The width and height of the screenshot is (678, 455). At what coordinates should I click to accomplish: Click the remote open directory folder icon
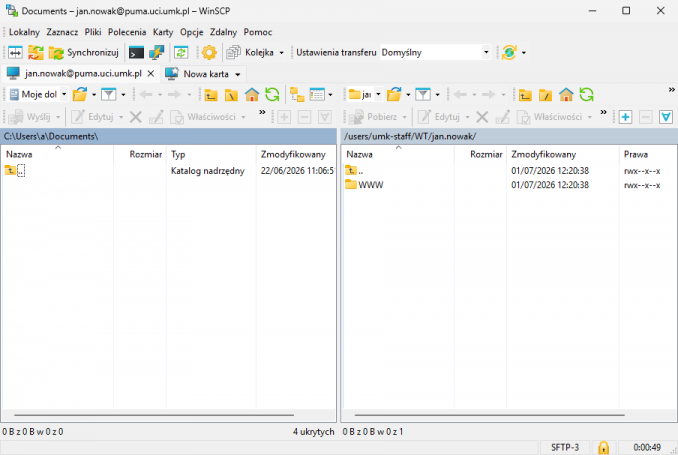pyautogui.click(x=394, y=94)
